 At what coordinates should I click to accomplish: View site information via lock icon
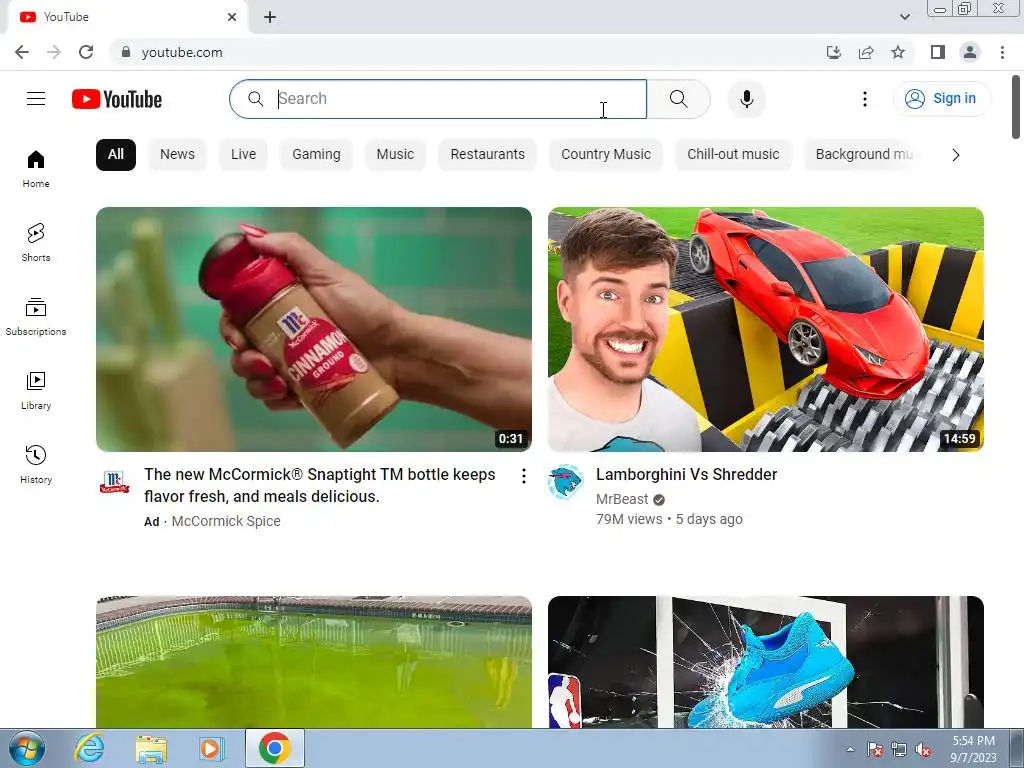(126, 52)
